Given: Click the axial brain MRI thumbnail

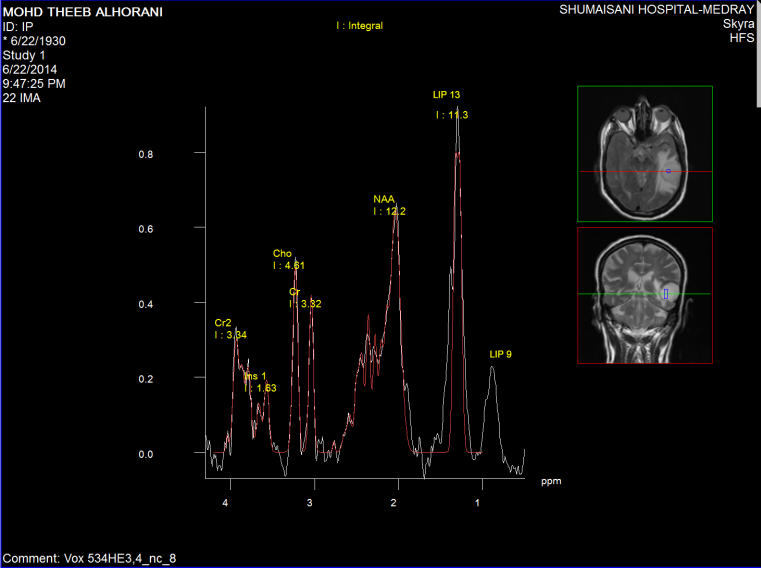Looking at the screenshot, I should 644,153.
